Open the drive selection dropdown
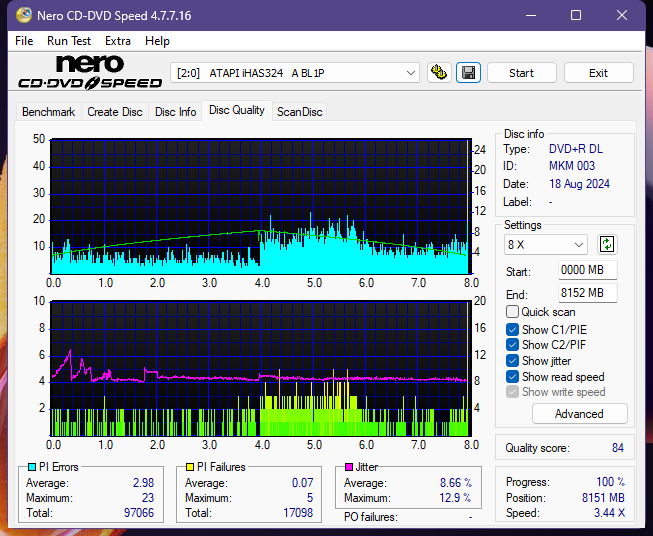Image resolution: width=653 pixels, height=536 pixels. click(x=295, y=73)
